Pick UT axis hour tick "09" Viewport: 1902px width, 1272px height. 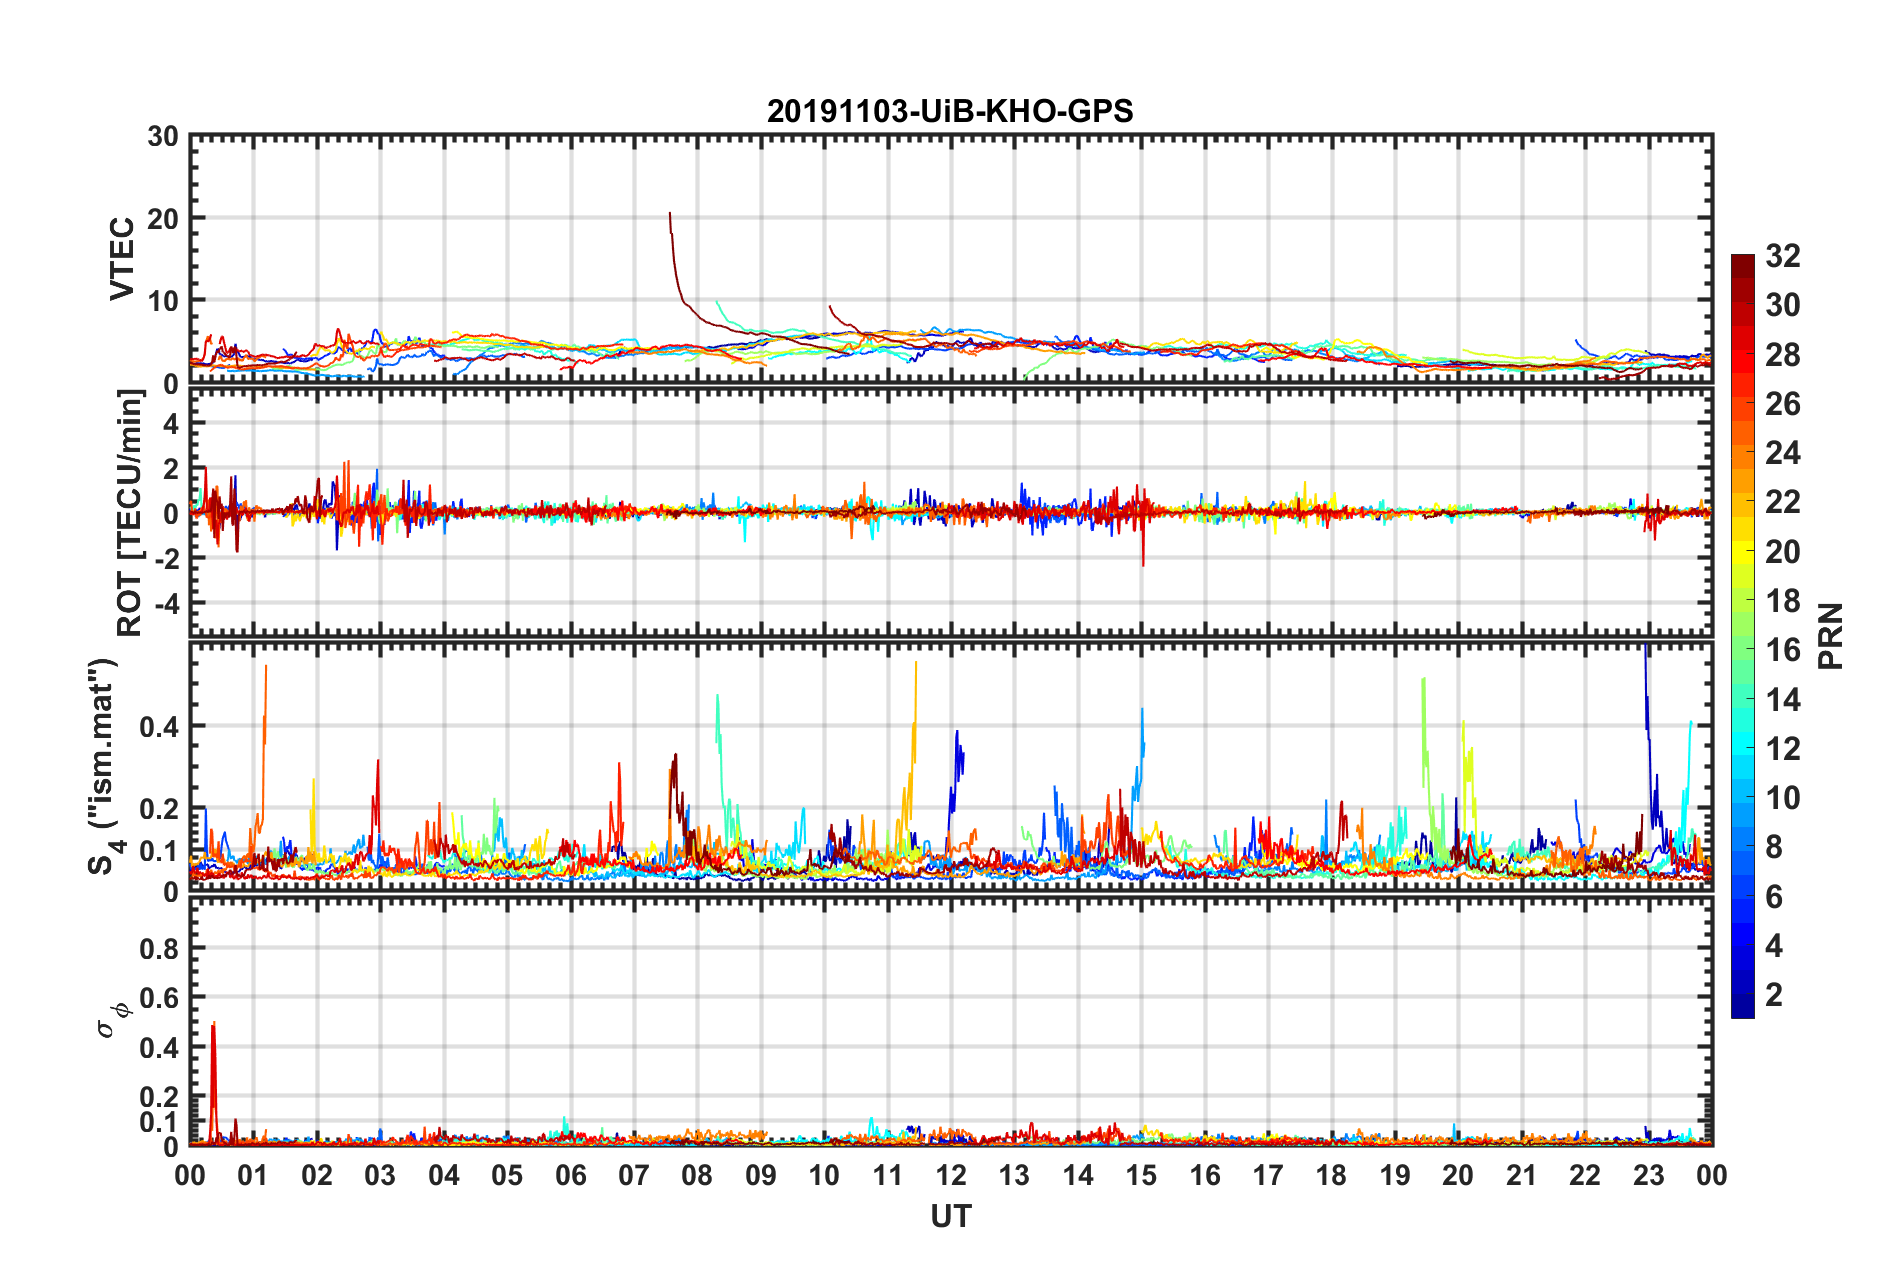pyautogui.click(x=761, y=1175)
